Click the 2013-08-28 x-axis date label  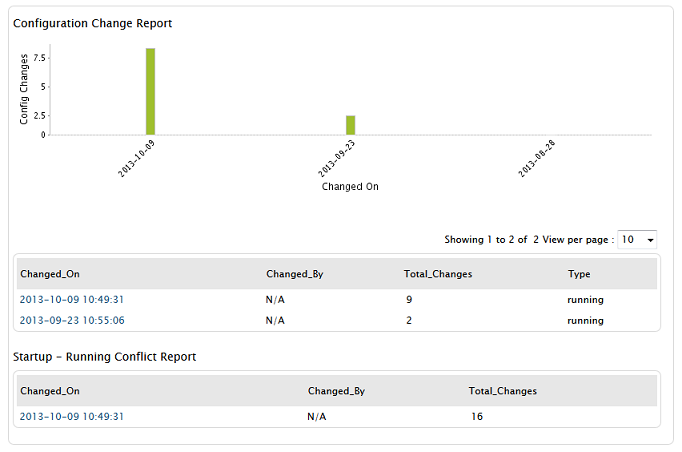click(x=537, y=158)
